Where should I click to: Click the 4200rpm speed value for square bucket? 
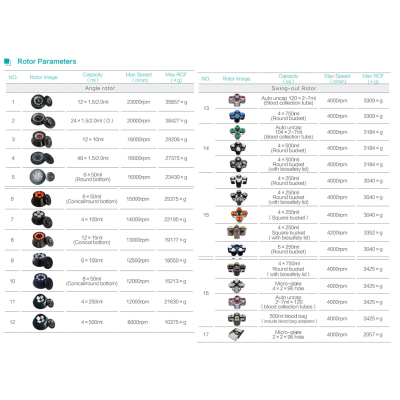(x=337, y=233)
